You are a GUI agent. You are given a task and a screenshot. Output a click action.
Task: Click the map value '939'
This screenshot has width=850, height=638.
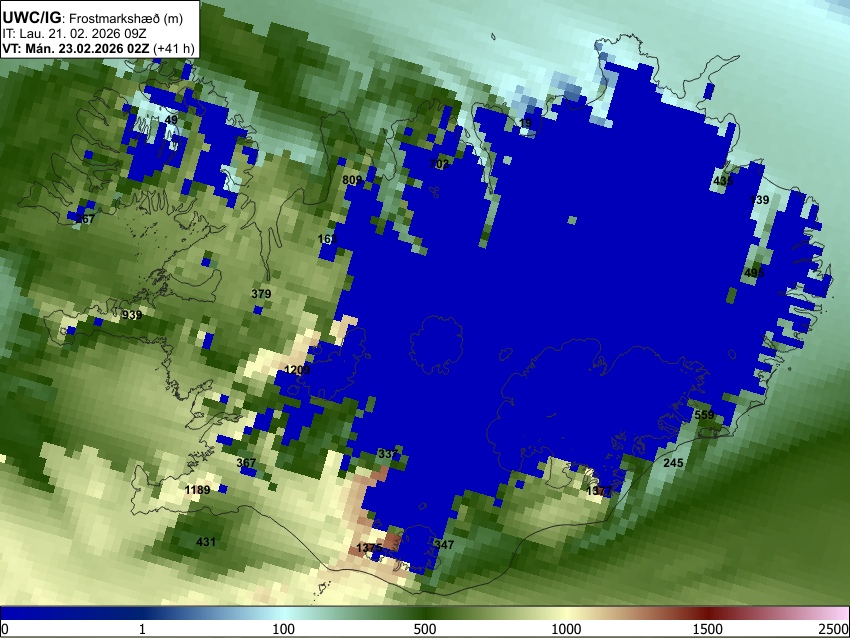tap(132, 315)
